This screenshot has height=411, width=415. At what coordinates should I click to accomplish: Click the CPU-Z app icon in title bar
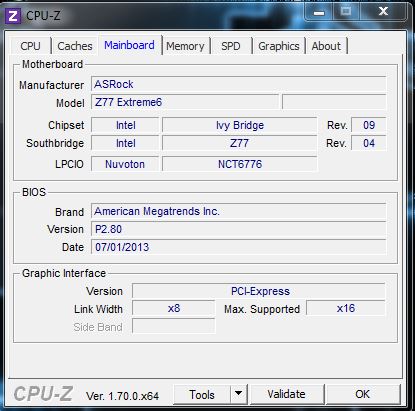click(x=13, y=16)
